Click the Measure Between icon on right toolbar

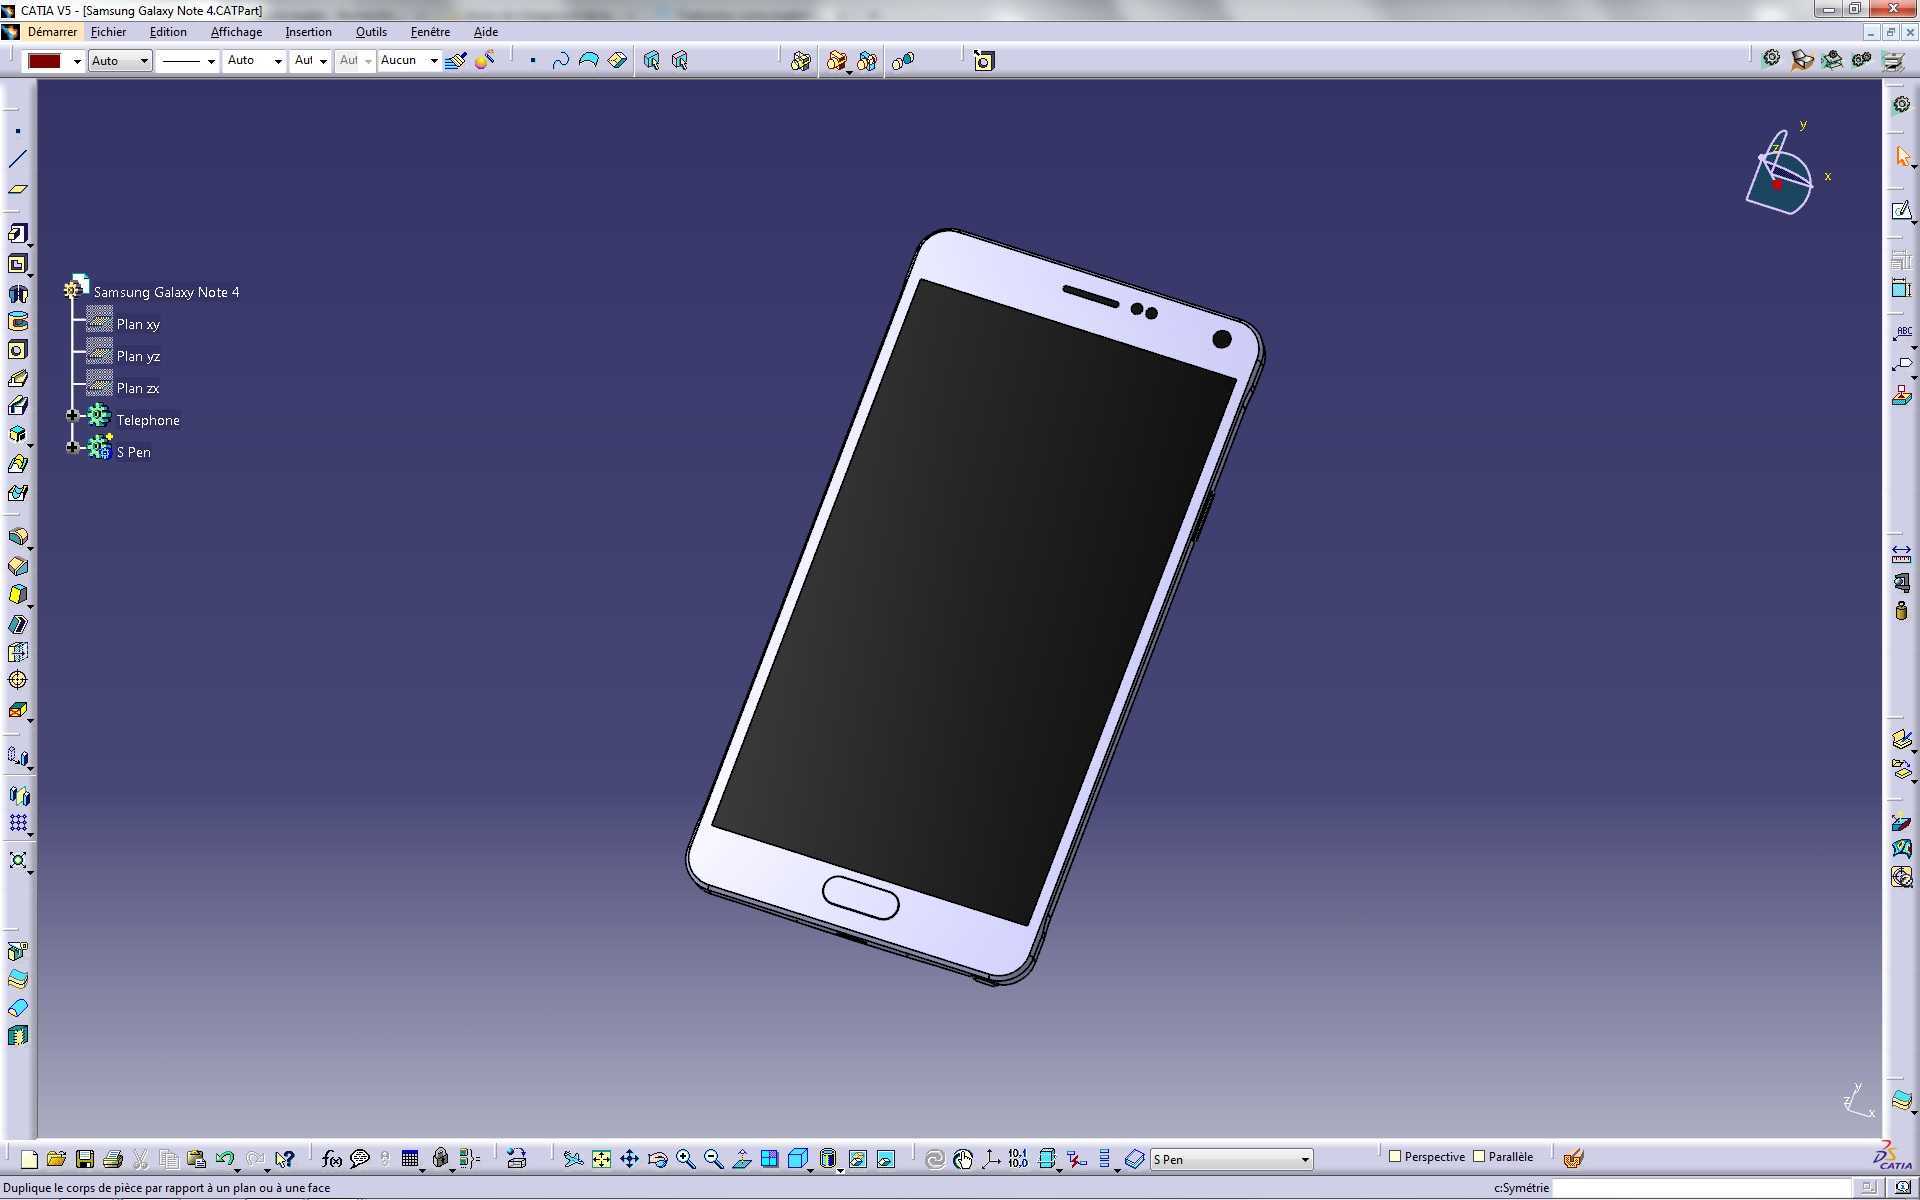1901,554
